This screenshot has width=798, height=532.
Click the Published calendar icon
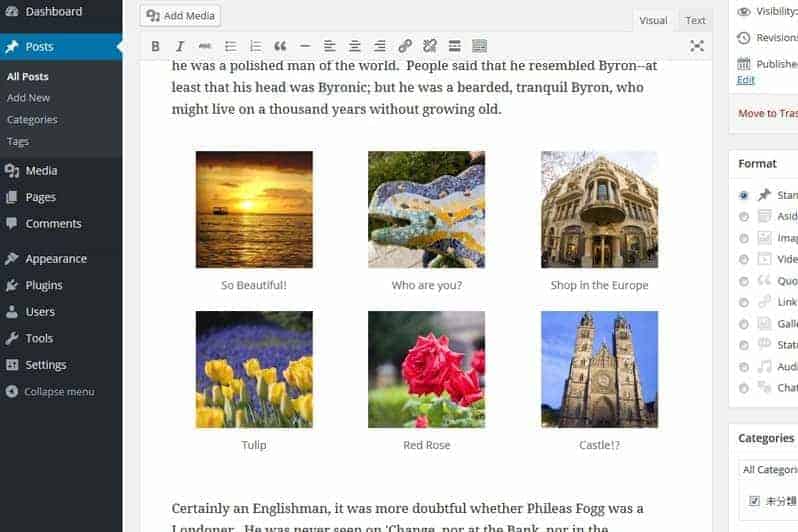click(x=744, y=64)
